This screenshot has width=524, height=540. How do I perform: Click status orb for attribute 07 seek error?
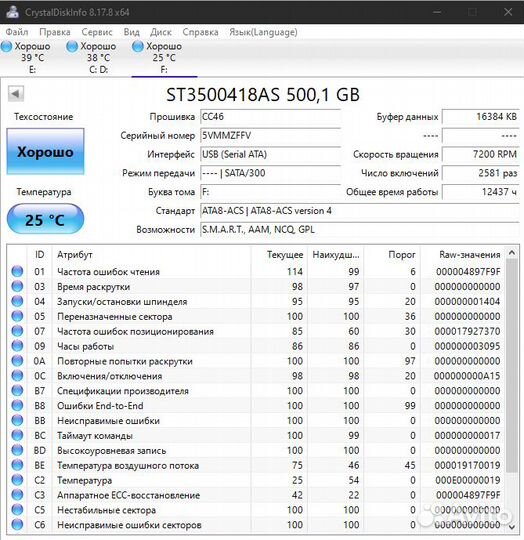point(17,331)
